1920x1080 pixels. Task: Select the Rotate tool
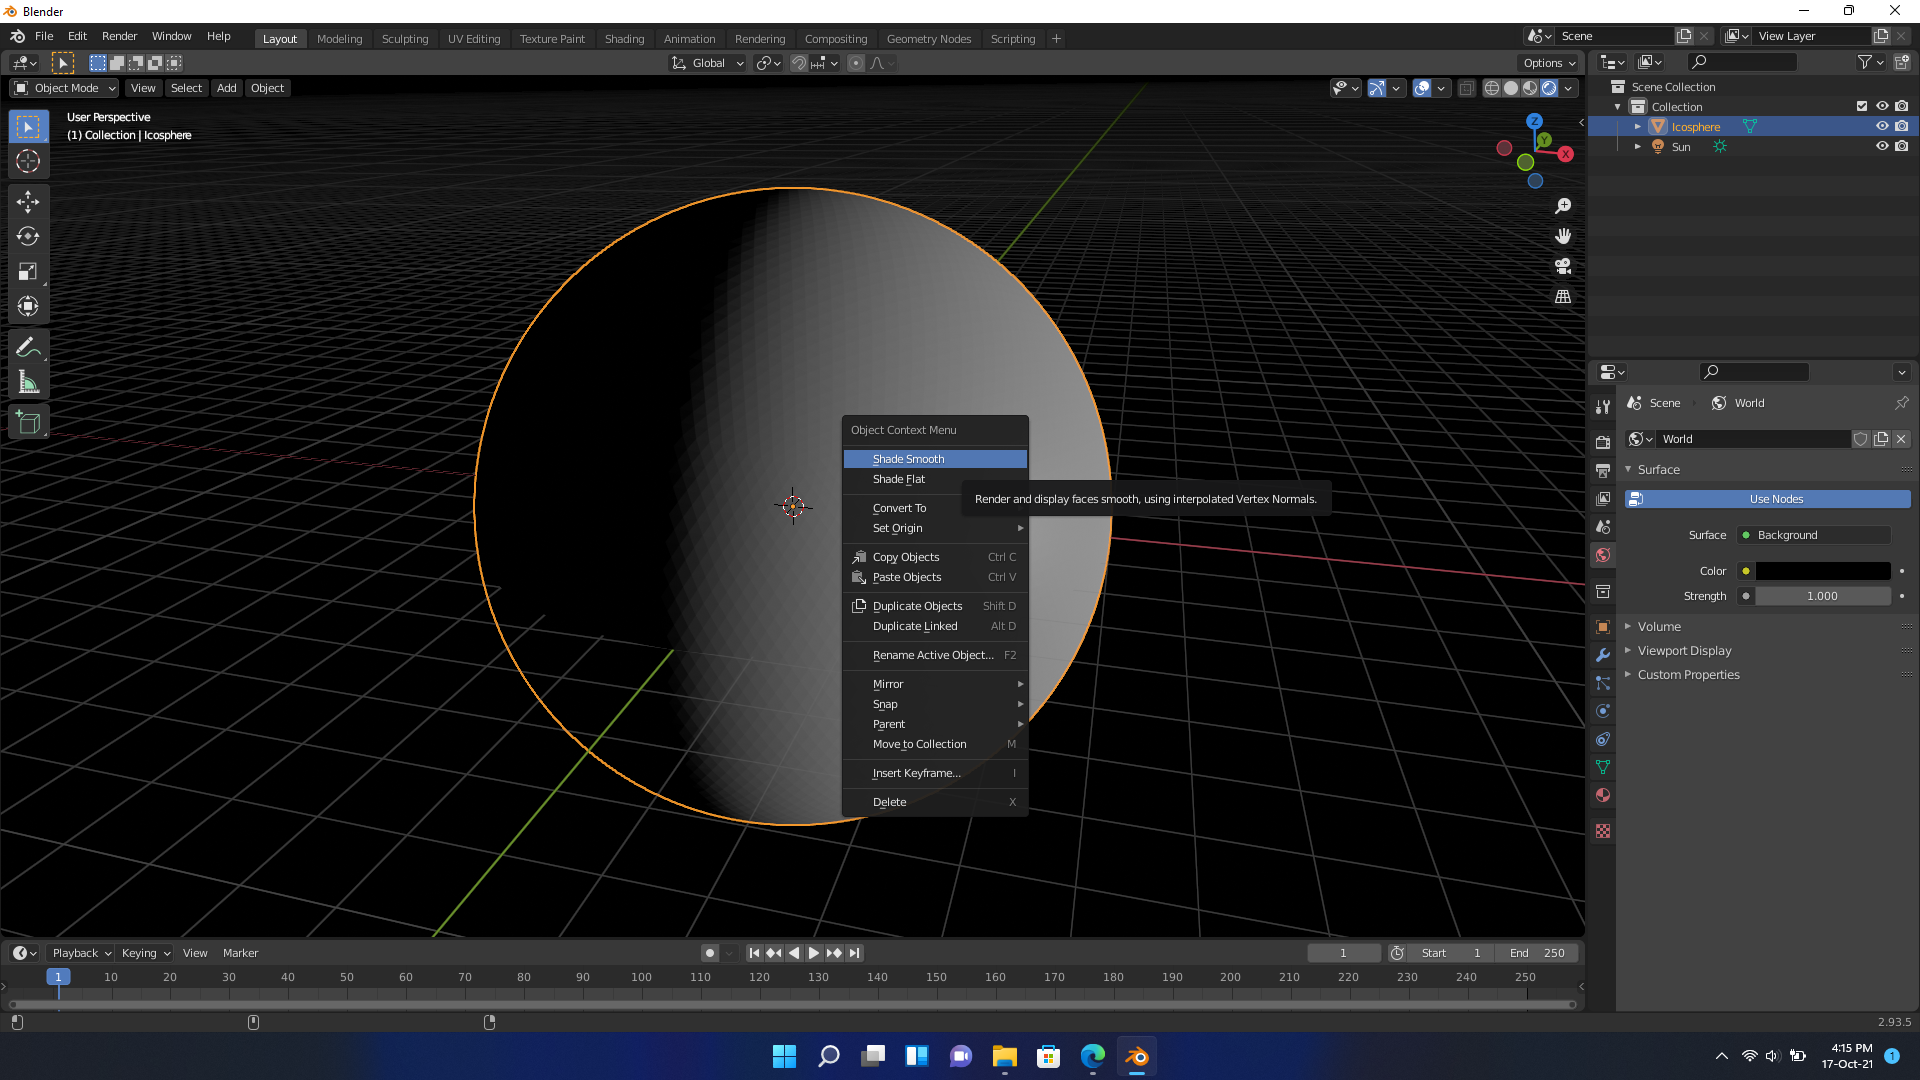pos(28,236)
